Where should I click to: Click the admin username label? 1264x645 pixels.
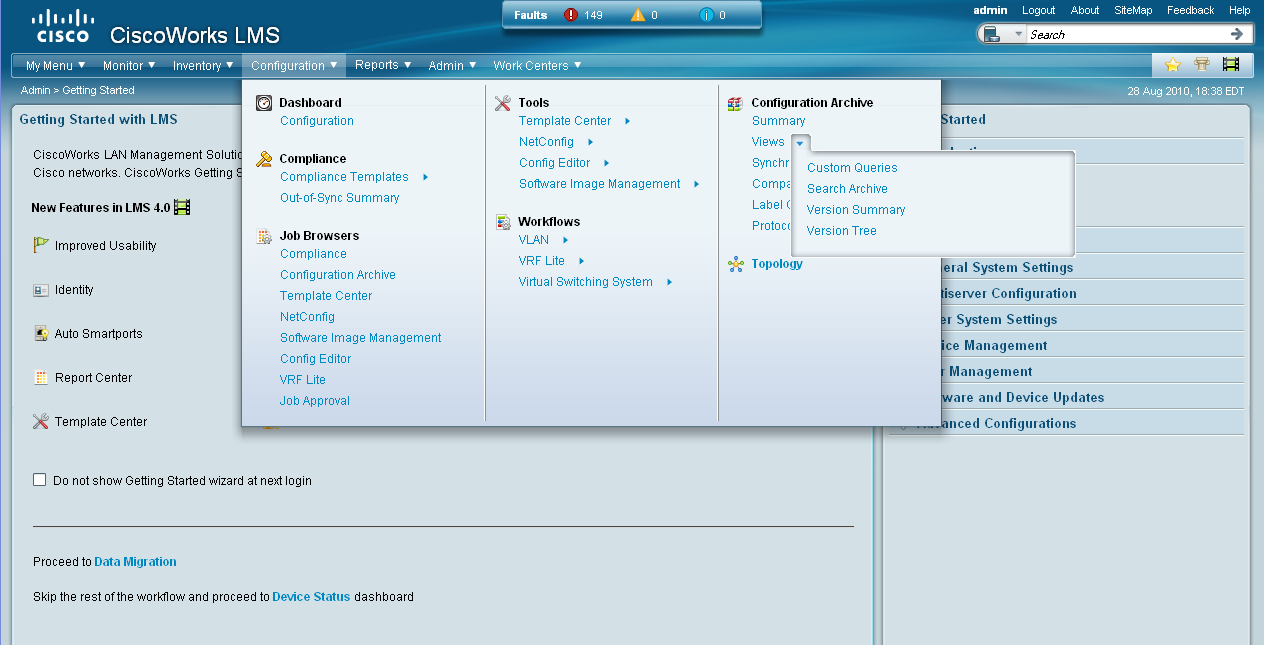tap(991, 10)
